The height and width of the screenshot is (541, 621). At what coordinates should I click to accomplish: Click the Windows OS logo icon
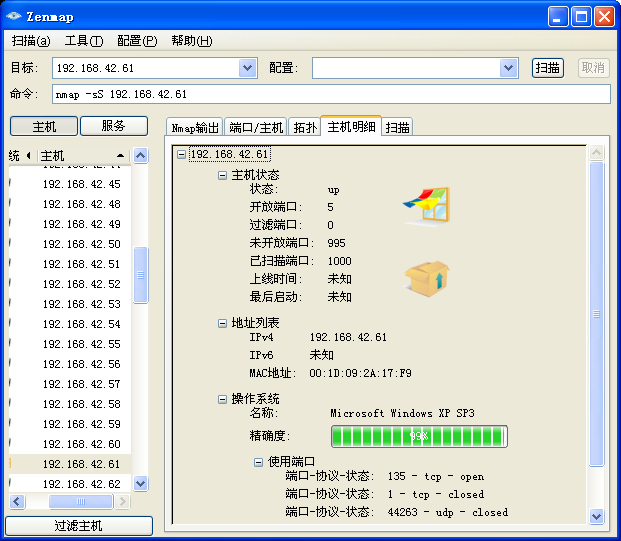pyautogui.click(x=427, y=206)
